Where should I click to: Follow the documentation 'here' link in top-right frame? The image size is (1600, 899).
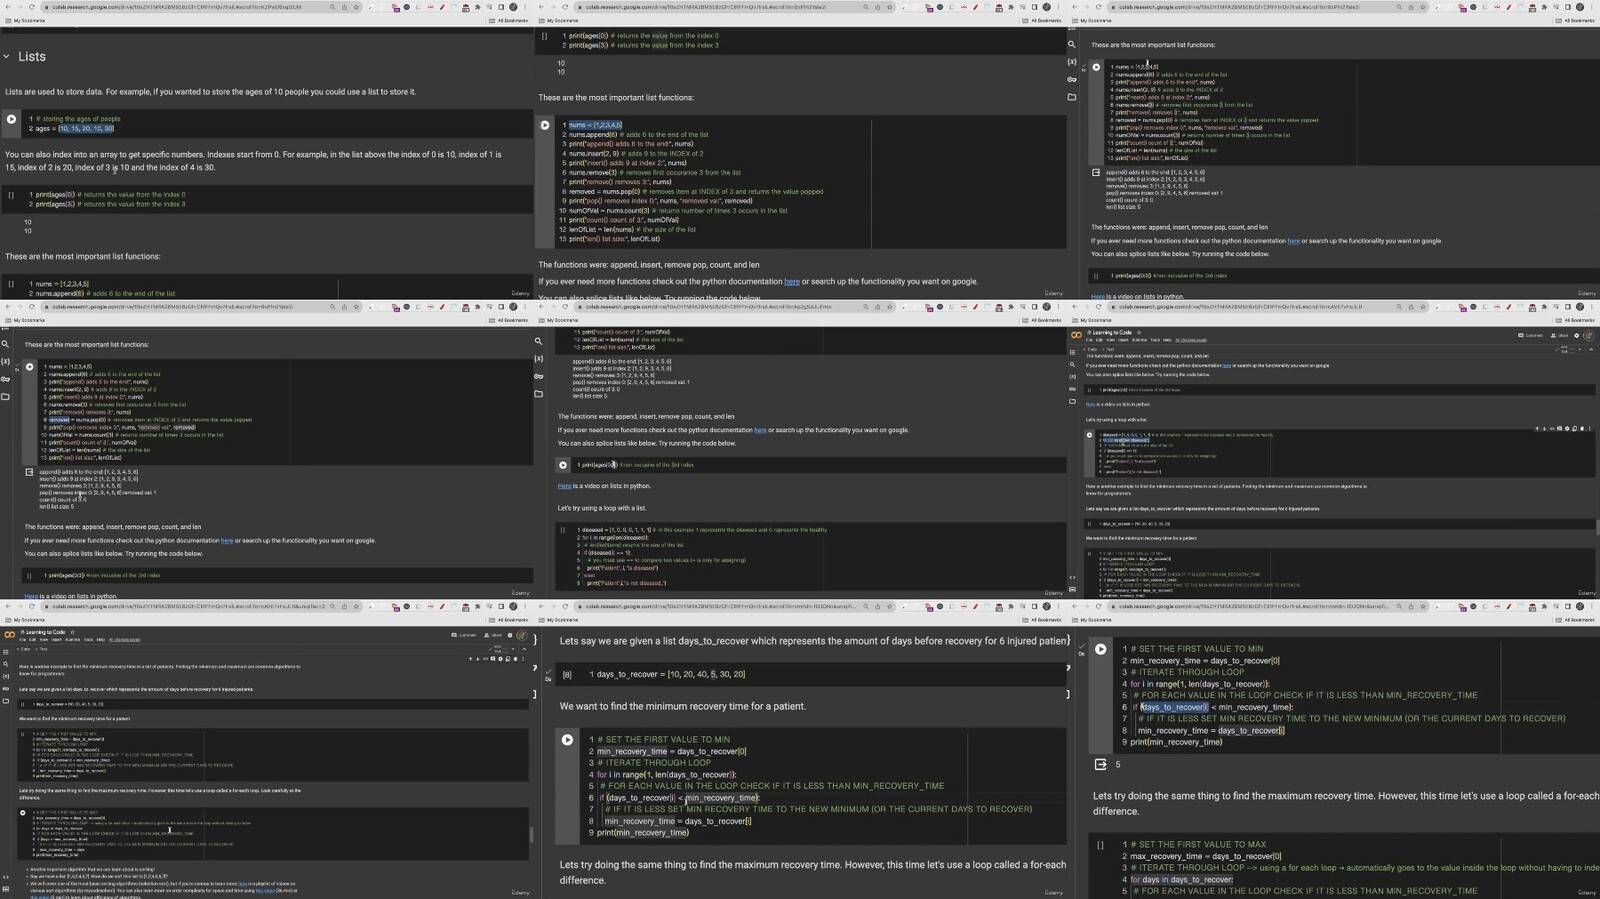(1293, 241)
